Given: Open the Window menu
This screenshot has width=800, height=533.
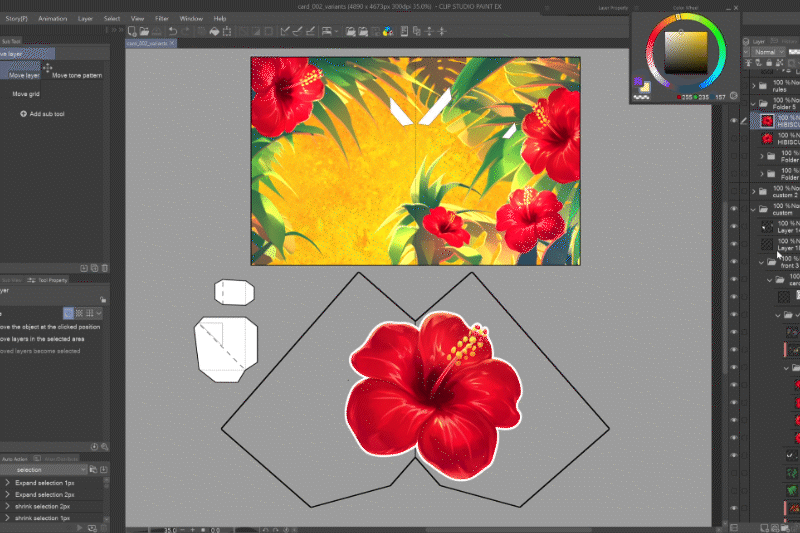Looking at the screenshot, I should (190, 18).
